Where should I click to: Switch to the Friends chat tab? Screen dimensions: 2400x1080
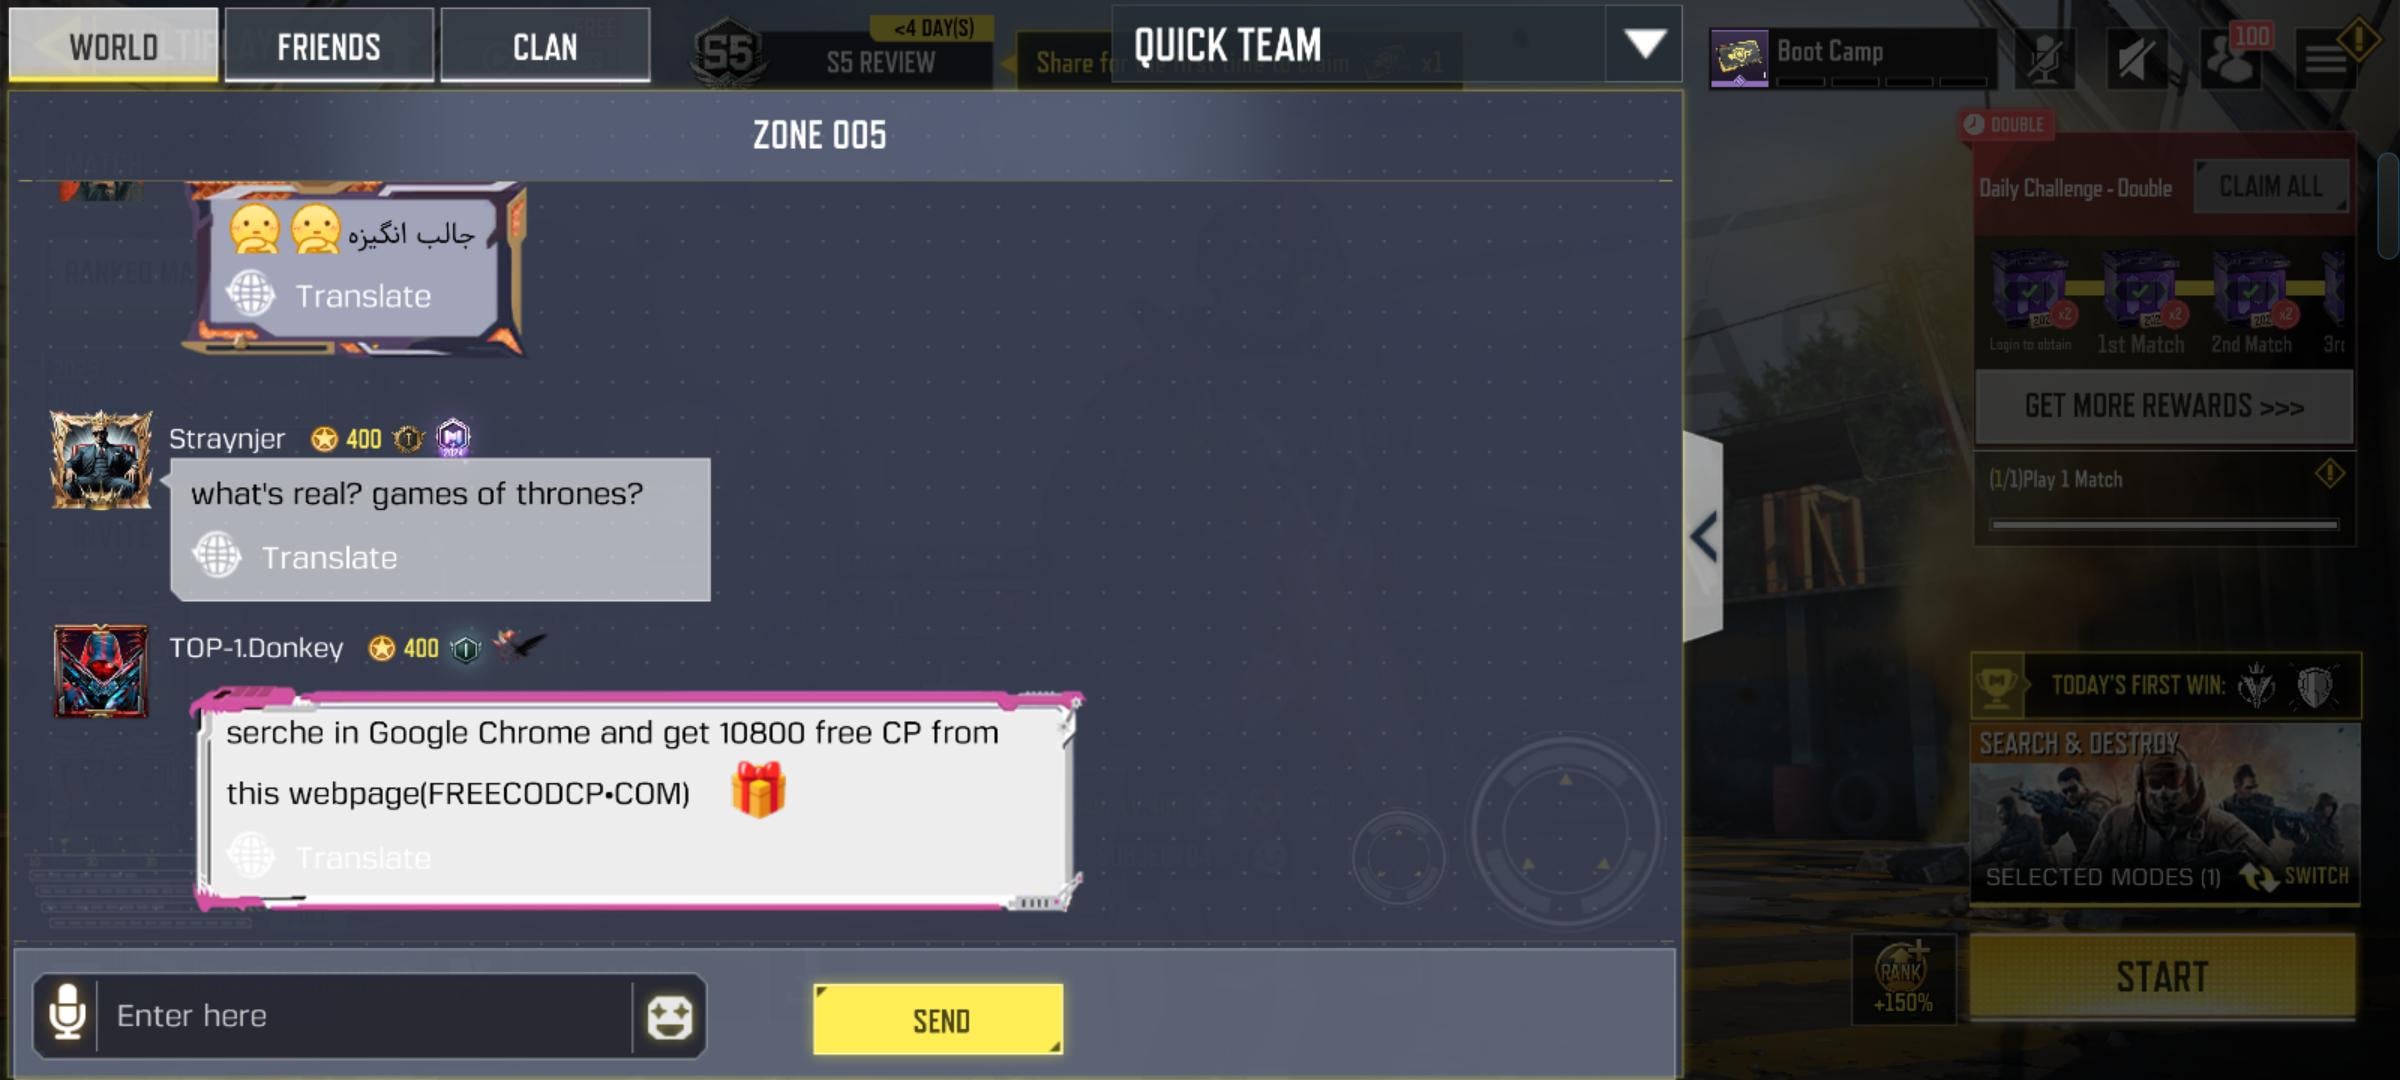[329, 46]
